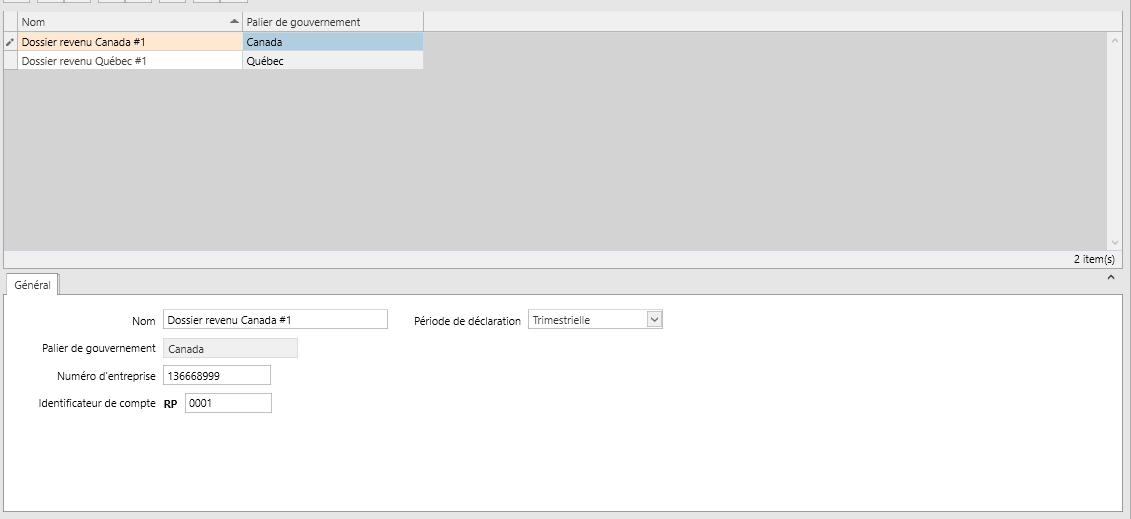Viewport: 1131px width, 519px height.
Task: Click the 2 item(s) count text
Action: tap(1093, 259)
